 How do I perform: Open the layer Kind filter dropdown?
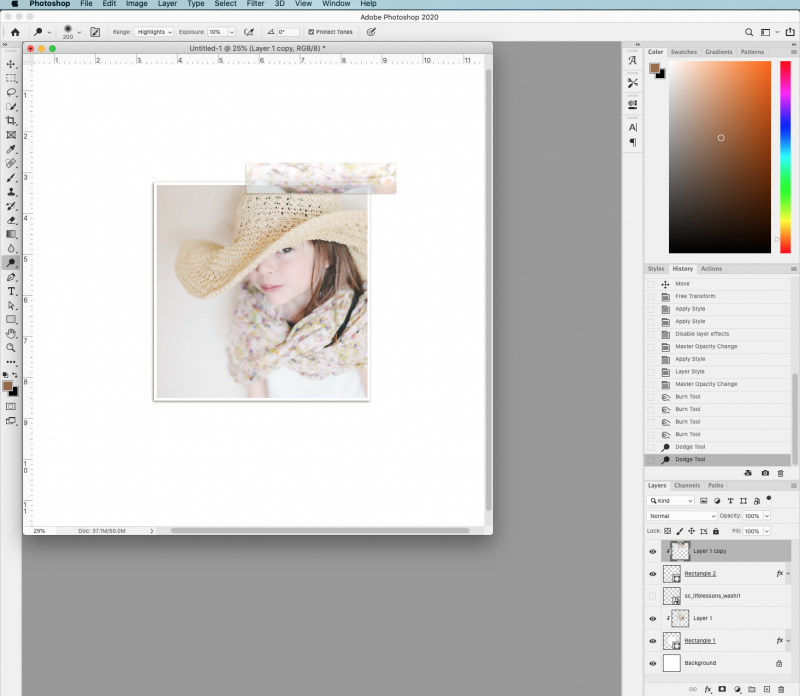[670, 501]
